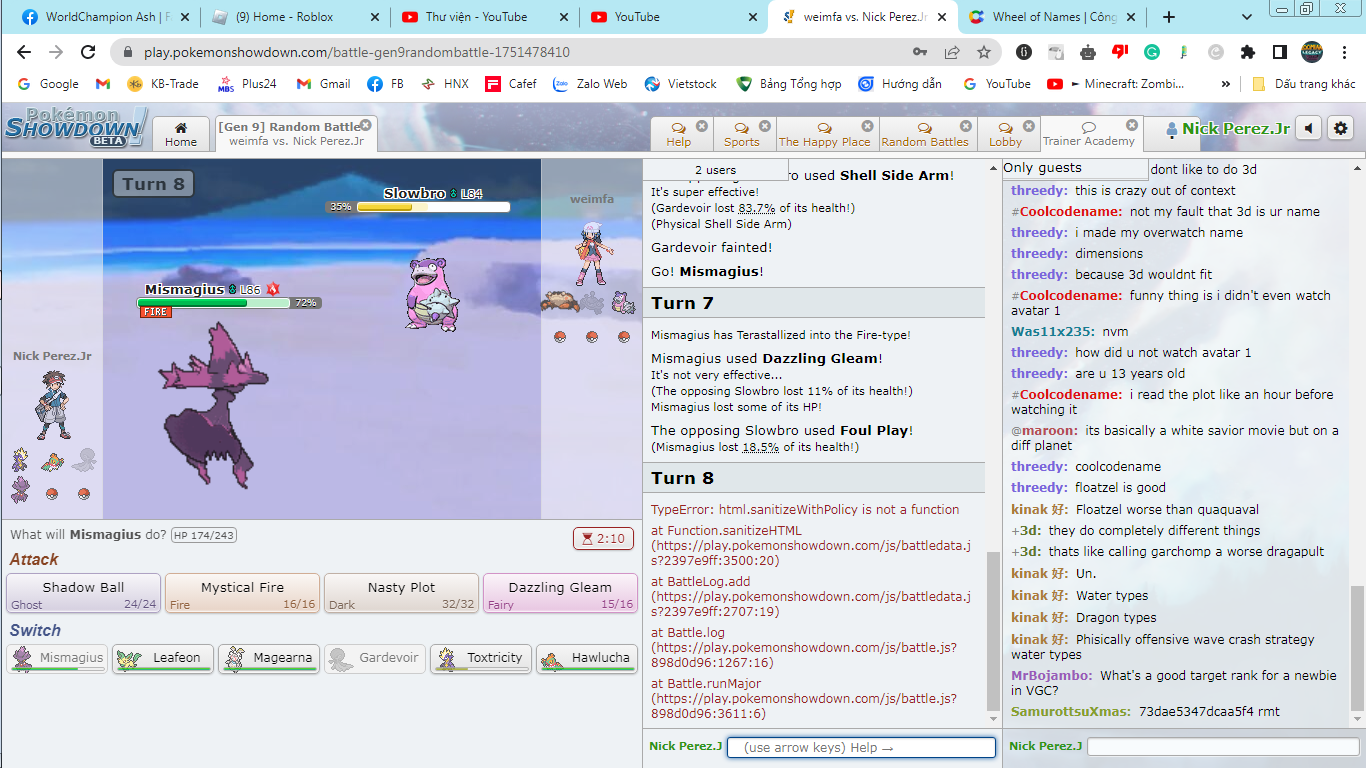Use the Mystical Fire move
The image size is (1366, 768).
pos(243,593)
